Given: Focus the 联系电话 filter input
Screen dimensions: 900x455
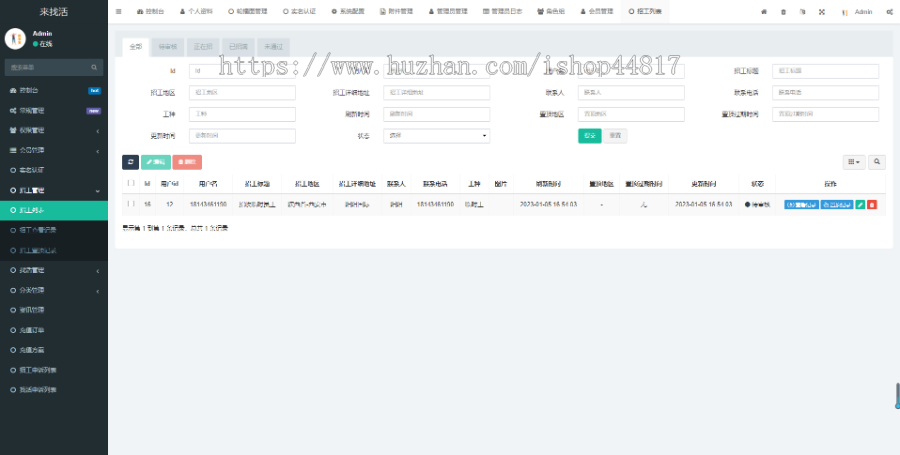Looking at the screenshot, I should [x=825, y=92].
